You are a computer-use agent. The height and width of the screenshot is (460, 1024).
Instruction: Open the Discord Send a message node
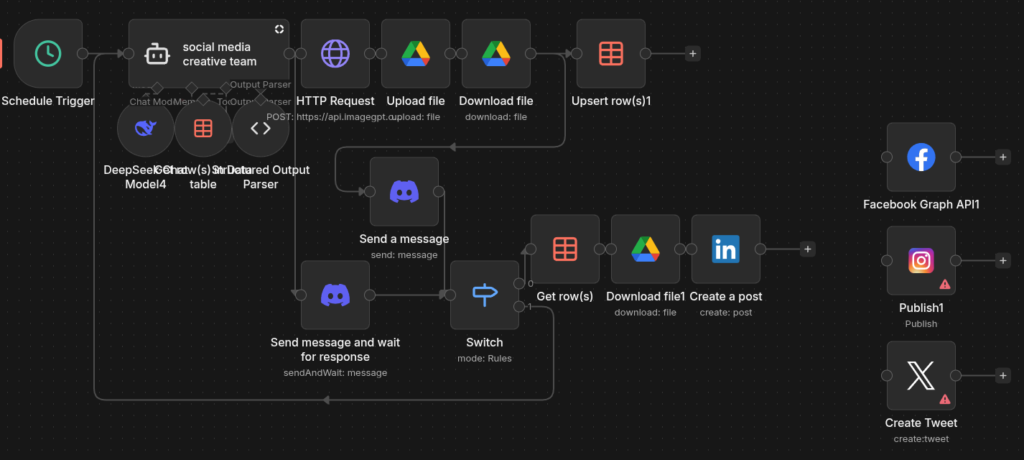point(404,191)
